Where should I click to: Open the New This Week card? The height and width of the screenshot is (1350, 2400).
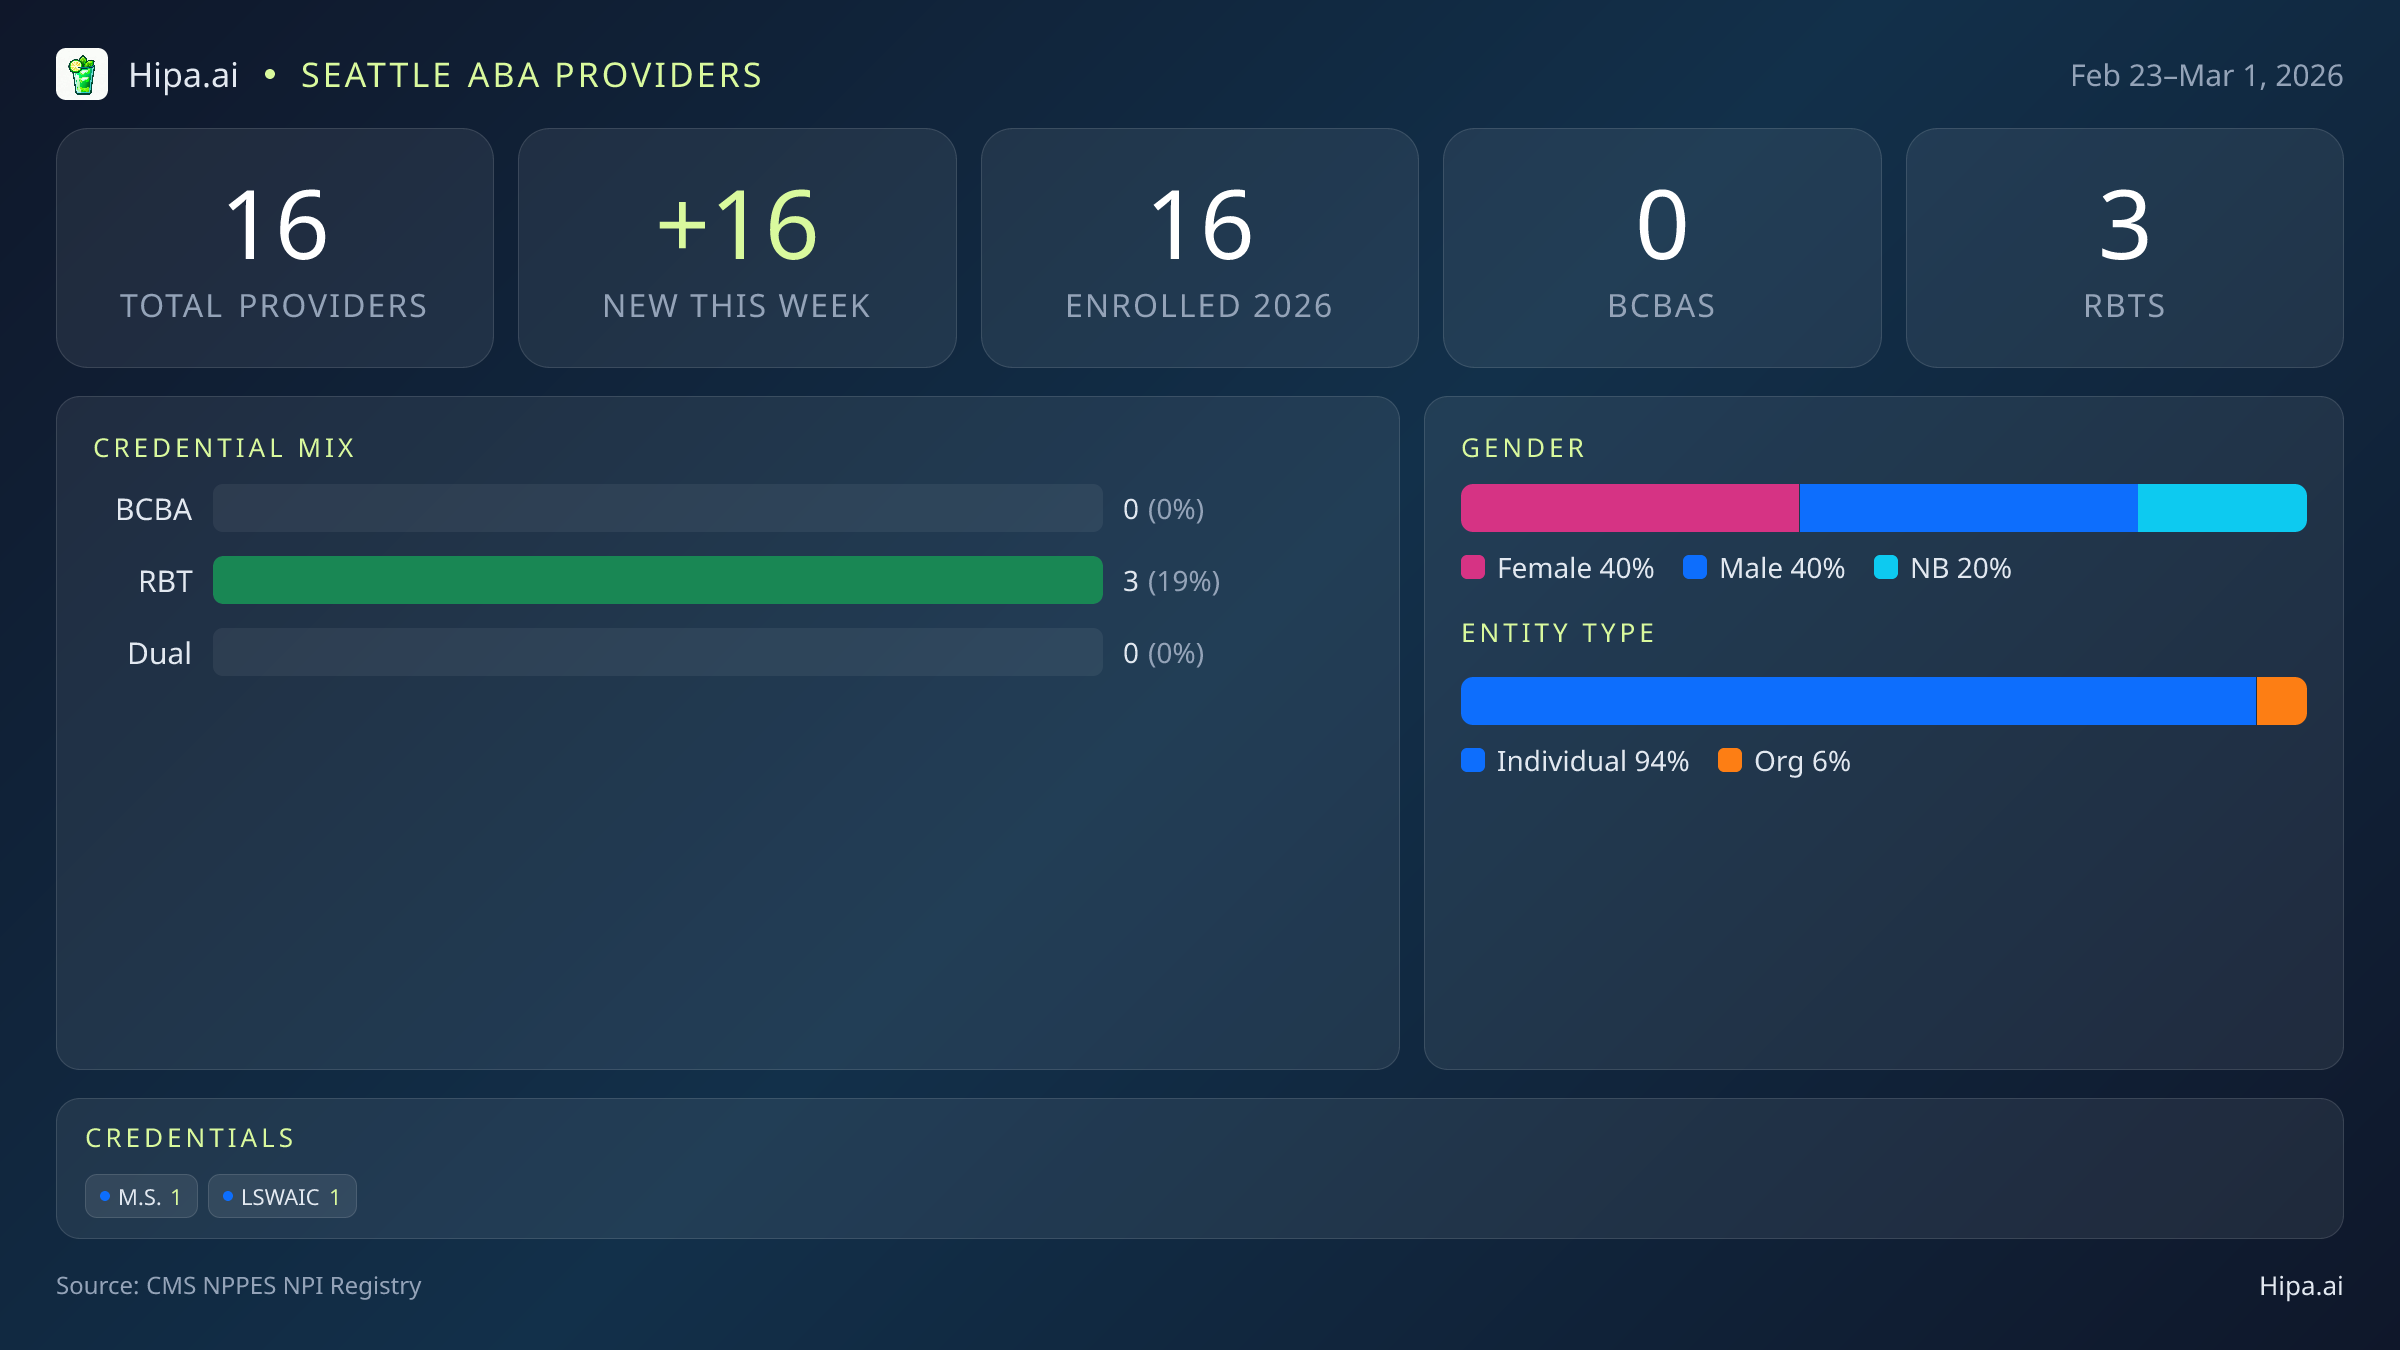(737, 248)
